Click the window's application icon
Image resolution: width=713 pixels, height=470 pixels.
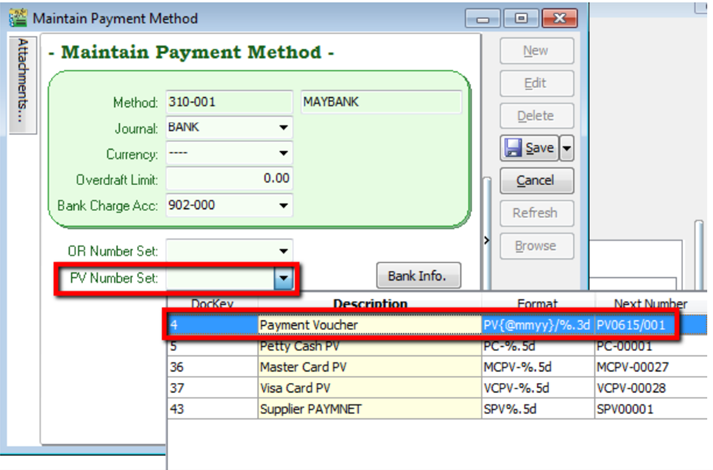click(17, 17)
